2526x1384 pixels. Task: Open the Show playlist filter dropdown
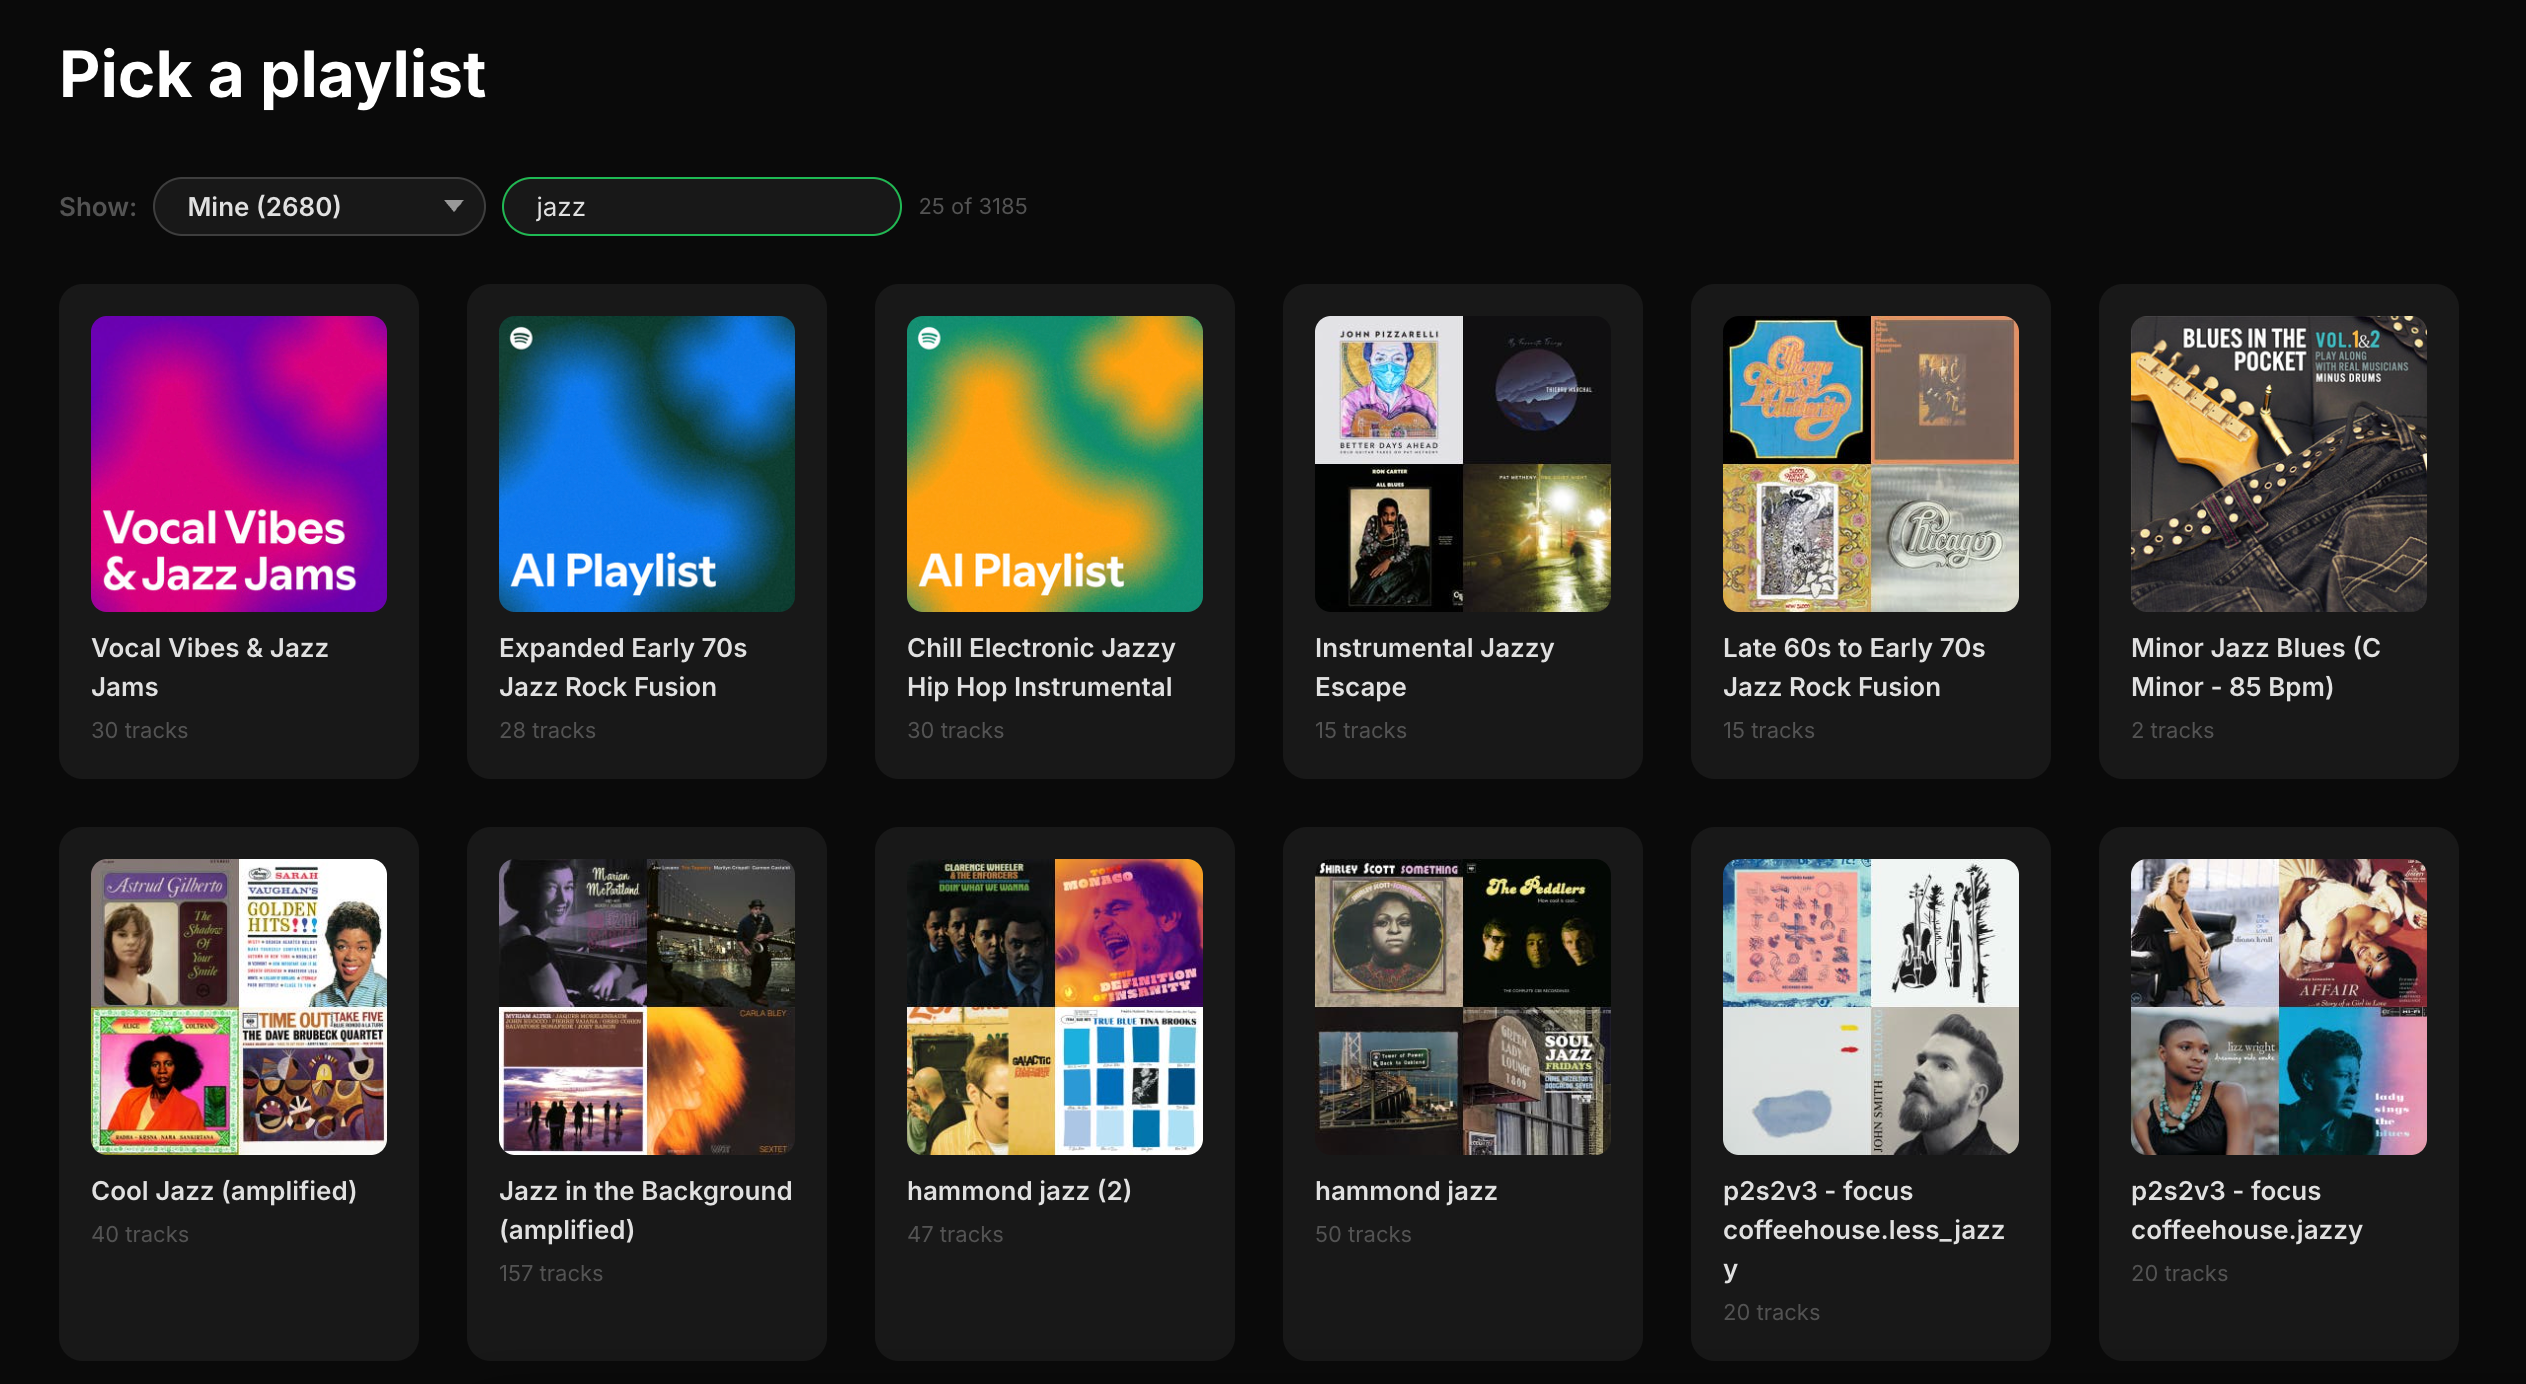tap(318, 206)
